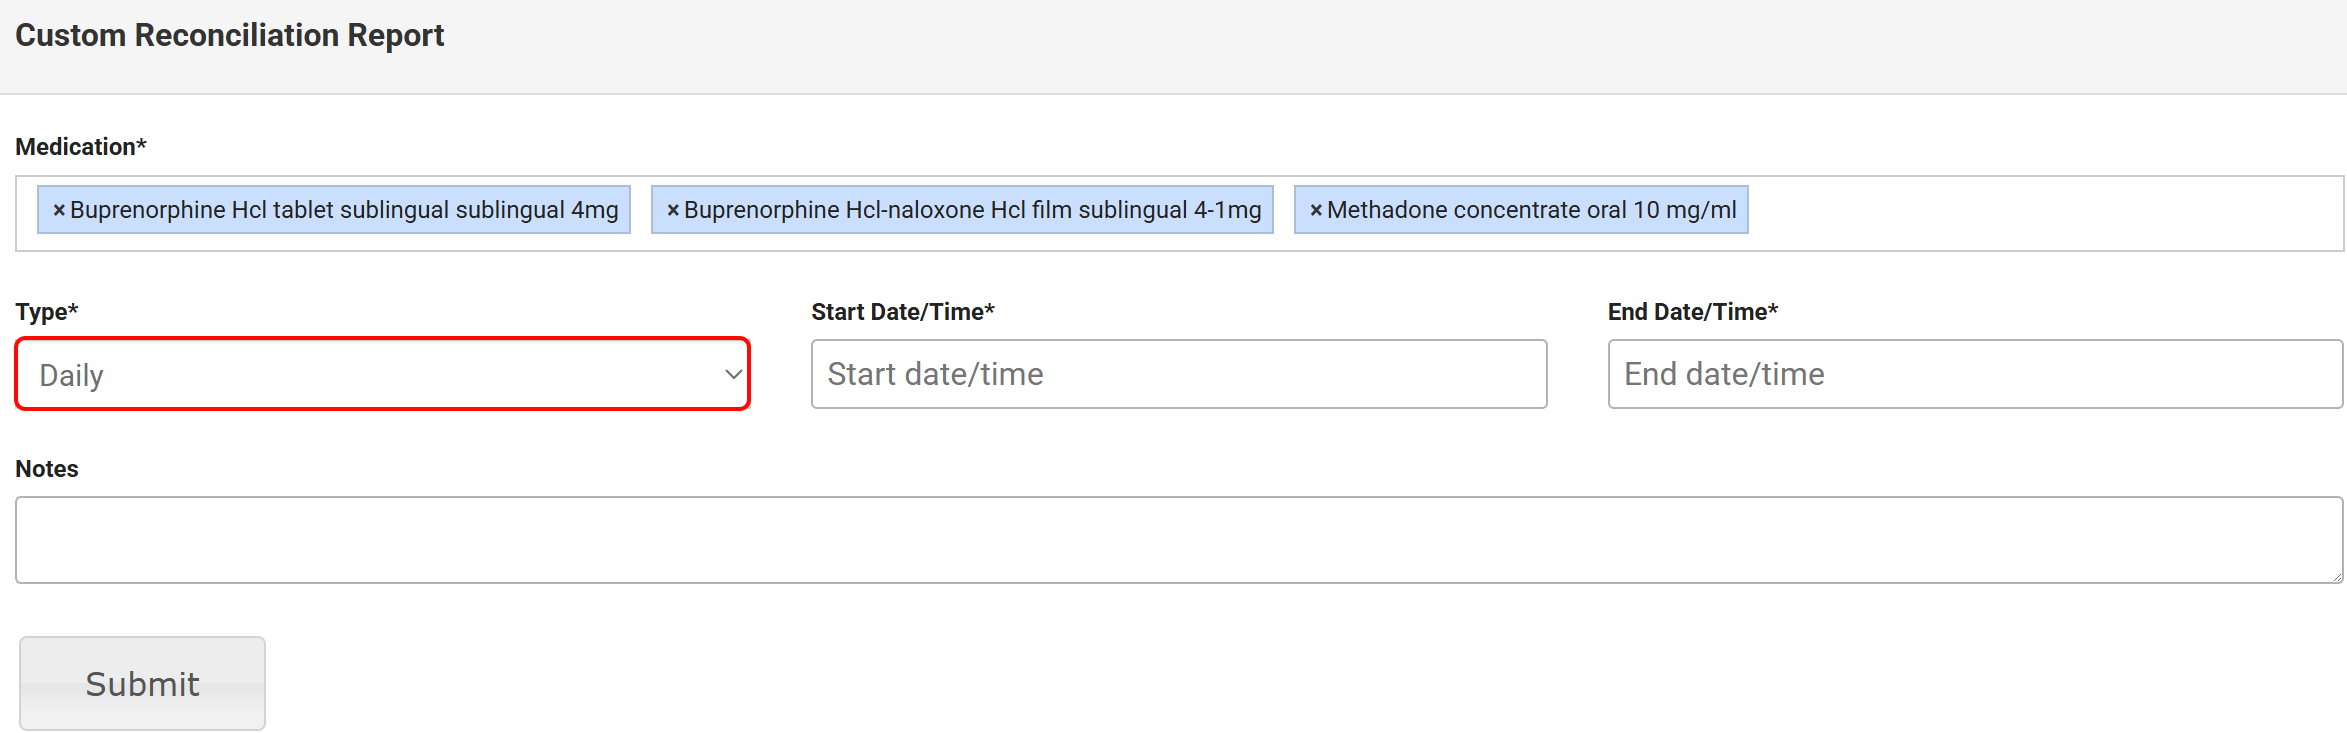Image resolution: width=2347 pixels, height=733 pixels.
Task: Click the Notes textarea resize handle
Action: pos(2337,577)
